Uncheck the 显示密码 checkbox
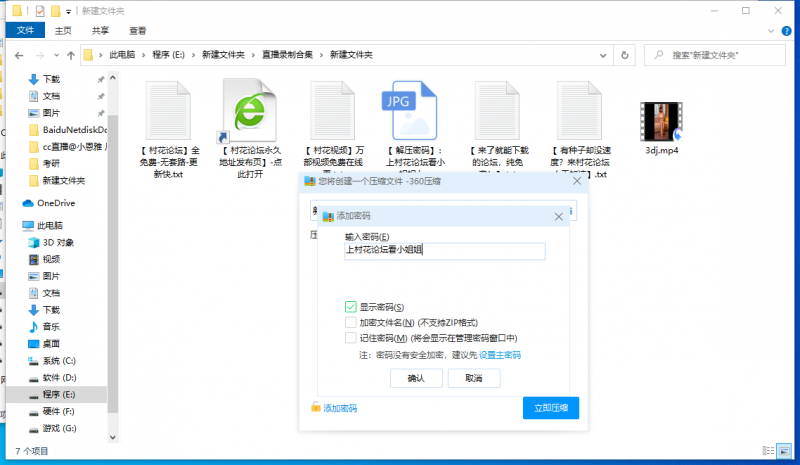 pyautogui.click(x=350, y=307)
